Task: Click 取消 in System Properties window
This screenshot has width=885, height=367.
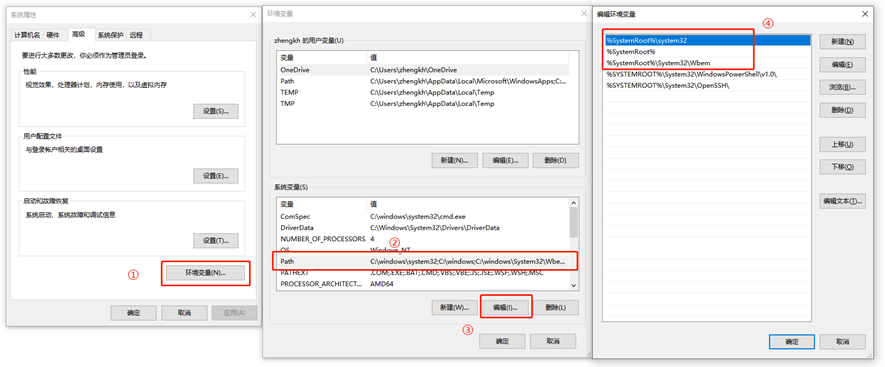Action: (x=184, y=313)
